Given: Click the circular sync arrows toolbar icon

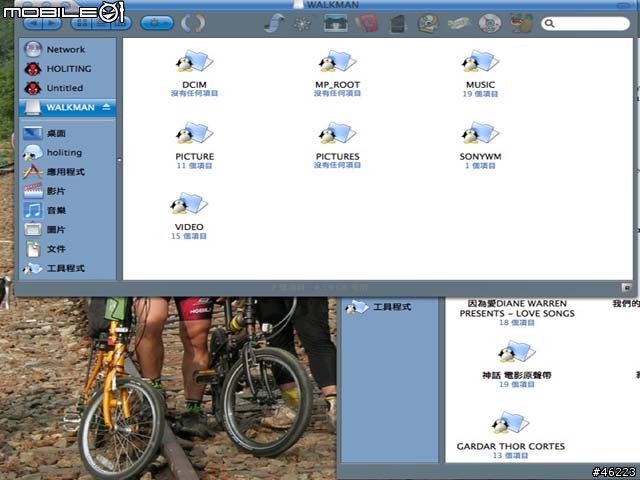Looking at the screenshot, I should tap(193, 23).
